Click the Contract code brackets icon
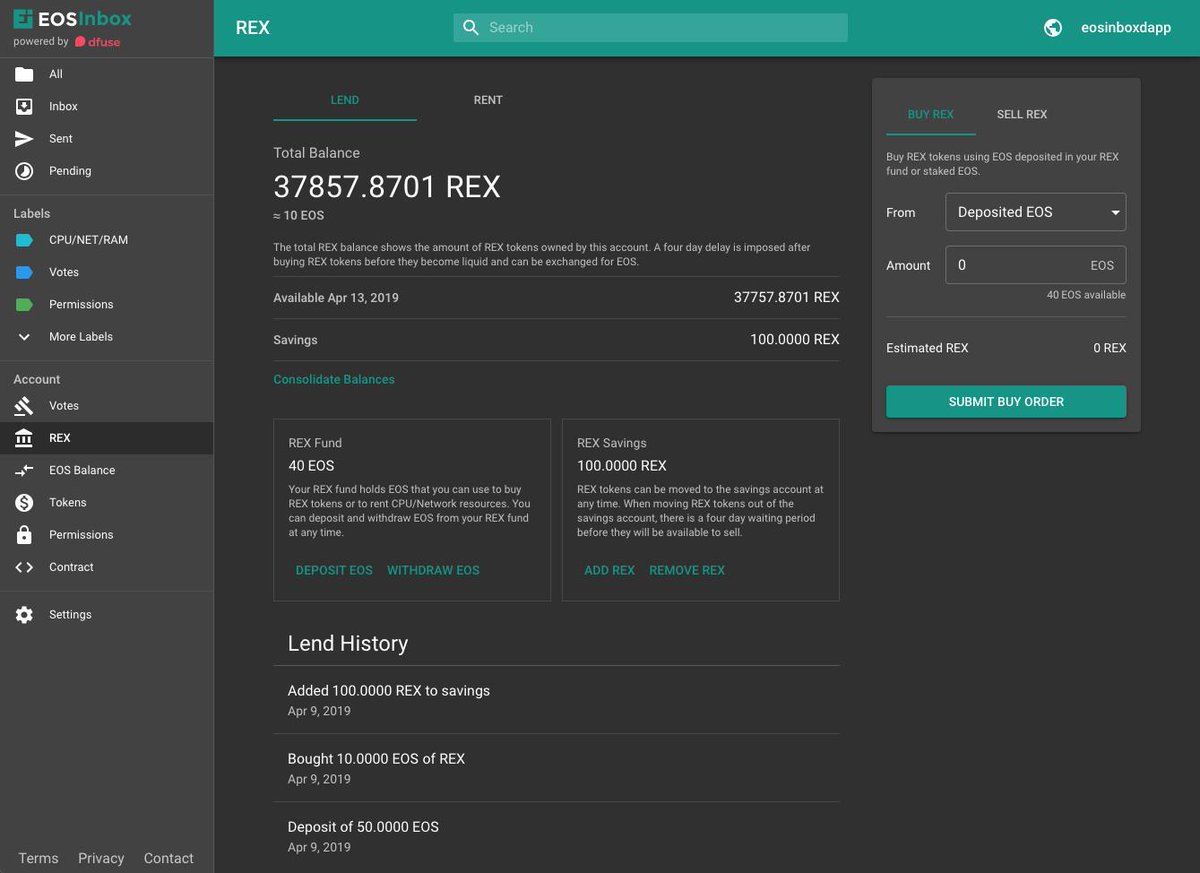Image resolution: width=1200 pixels, height=873 pixels. [24, 567]
